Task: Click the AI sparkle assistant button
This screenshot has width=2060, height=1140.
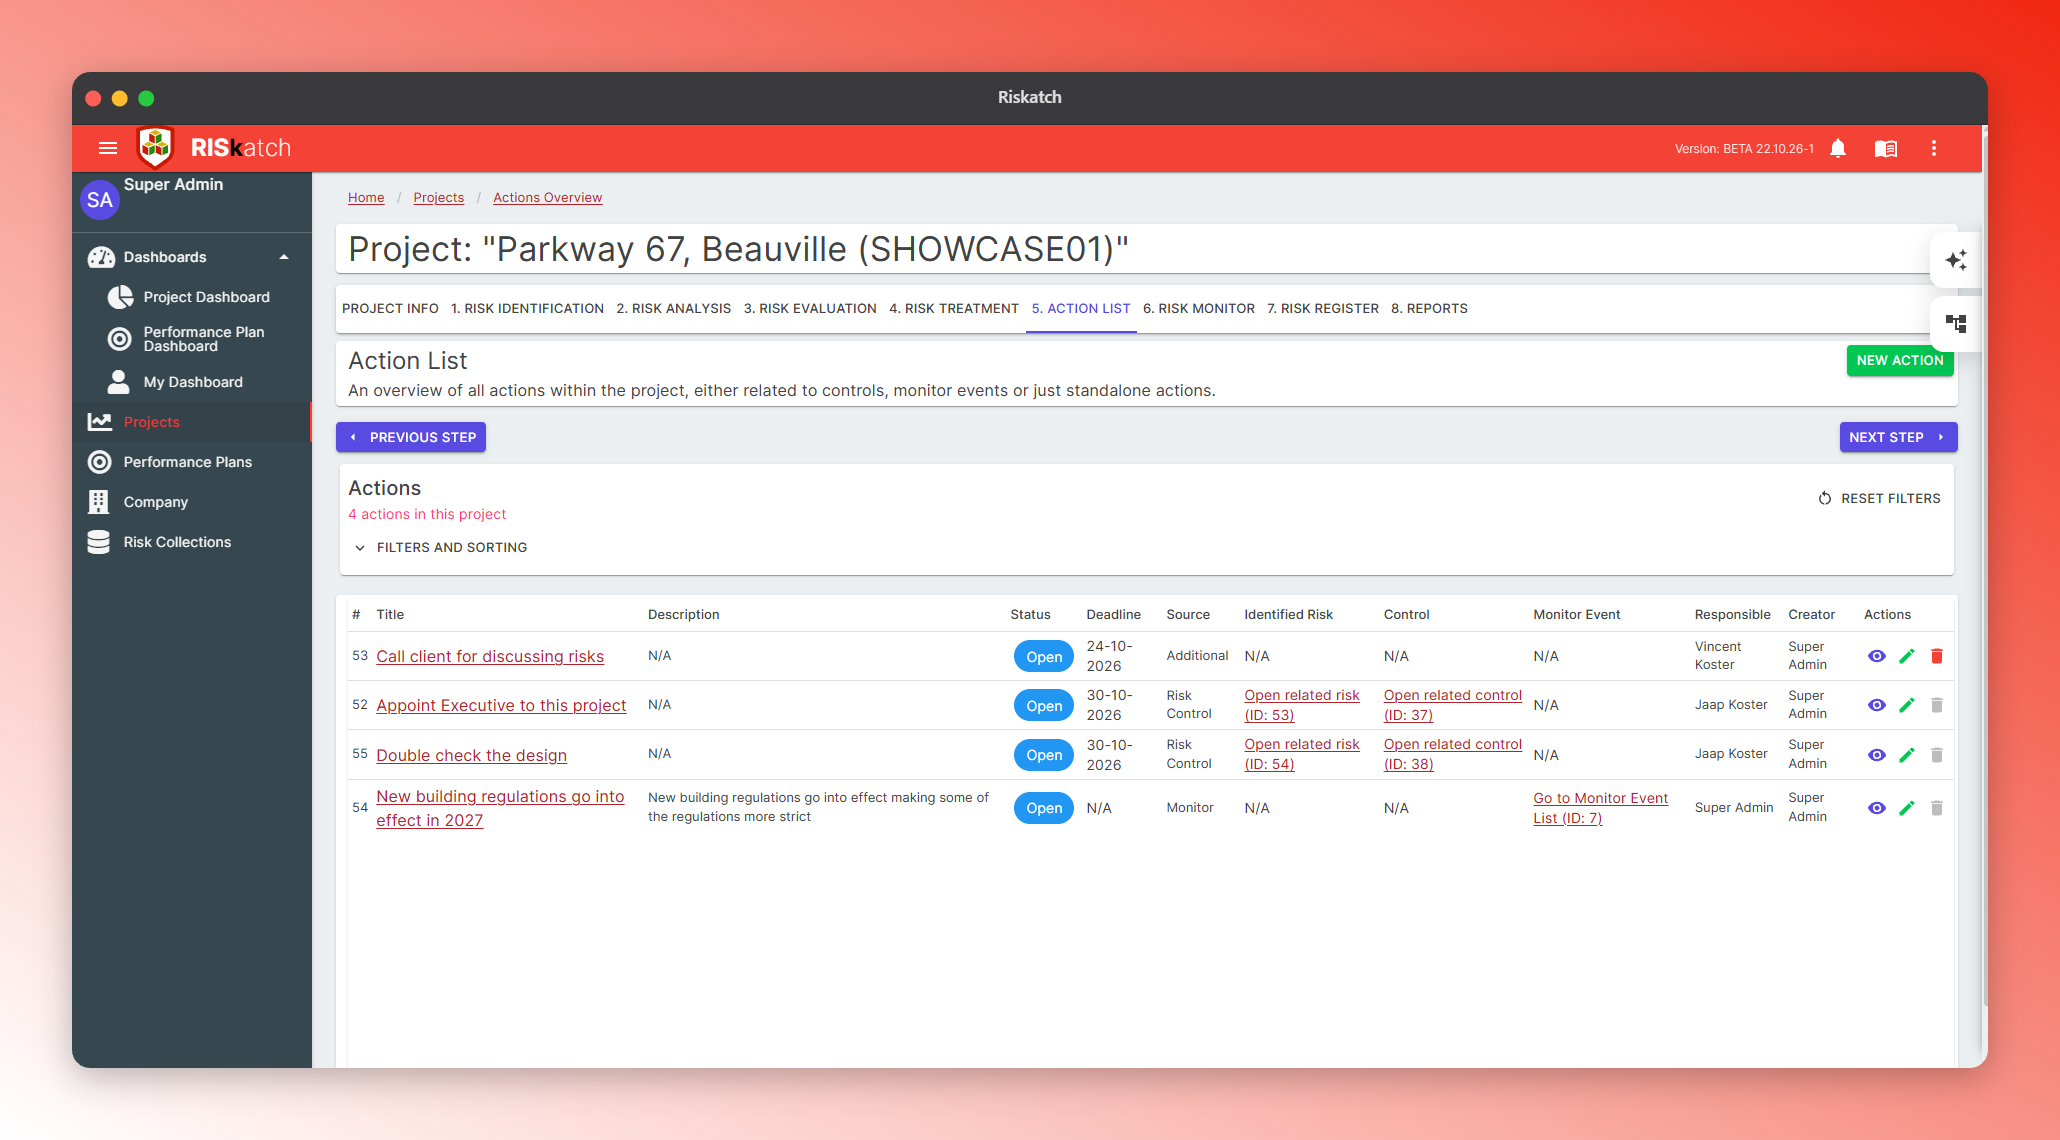Action: 1956,260
